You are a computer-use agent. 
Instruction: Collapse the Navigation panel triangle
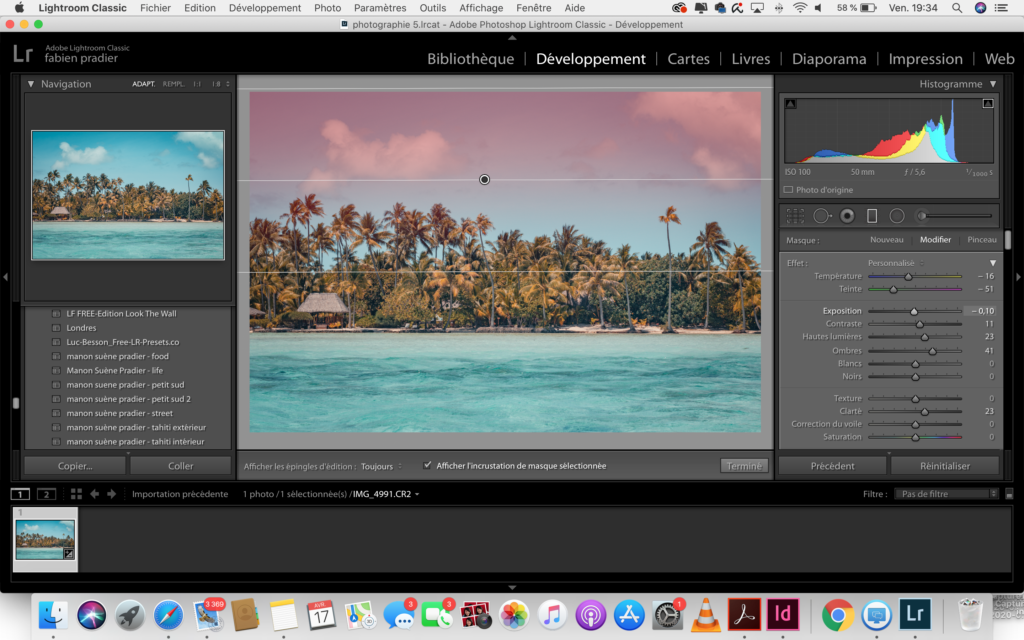point(31,84)
